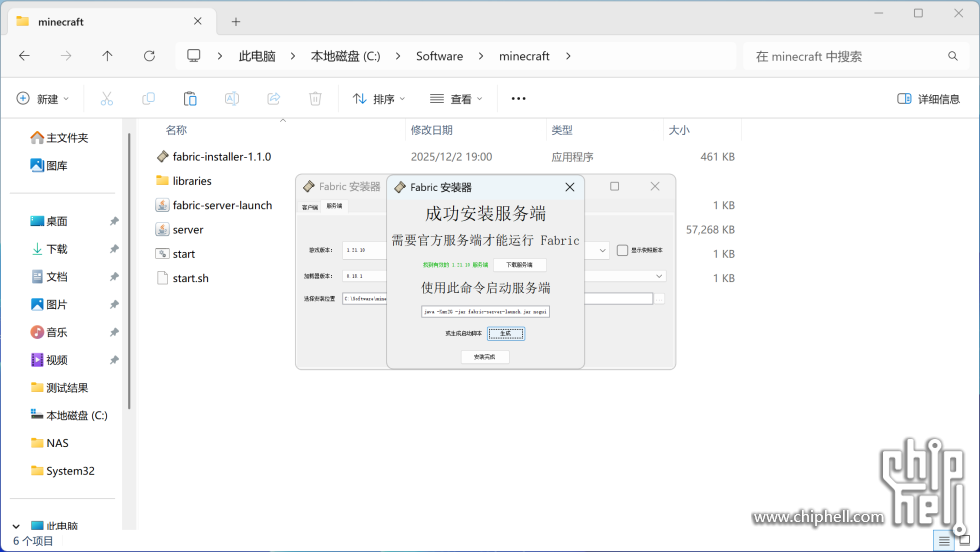Open the 排序 sort dropdown
This screenshot has height=552, width=980.
[379, 99]
